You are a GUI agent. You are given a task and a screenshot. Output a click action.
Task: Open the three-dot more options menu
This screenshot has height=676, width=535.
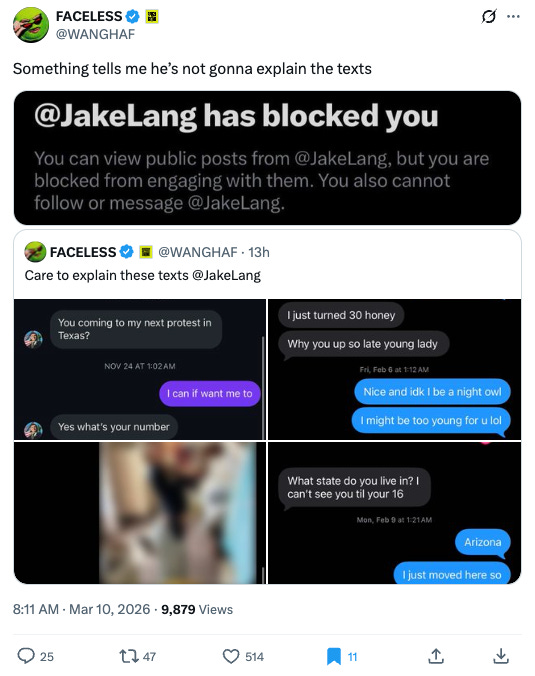[x=513, y=17]
